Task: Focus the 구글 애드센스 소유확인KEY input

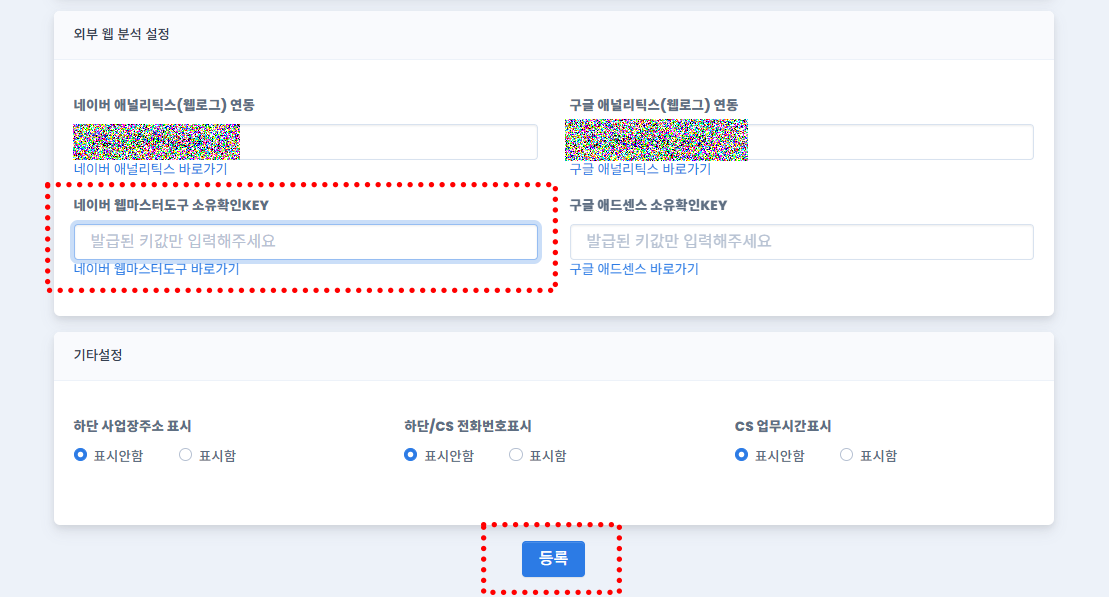Action: [x=800, y=242]
